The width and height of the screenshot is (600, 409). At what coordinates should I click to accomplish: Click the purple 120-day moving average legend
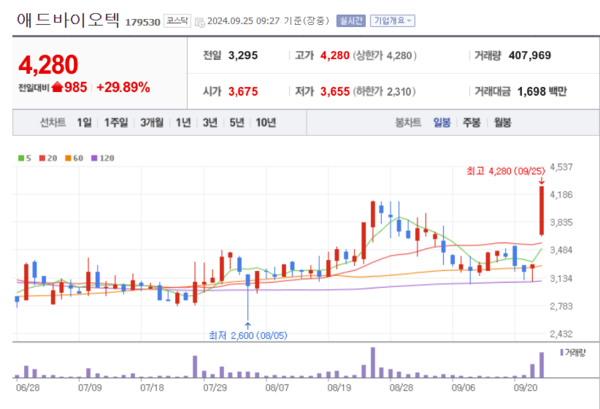103,158
